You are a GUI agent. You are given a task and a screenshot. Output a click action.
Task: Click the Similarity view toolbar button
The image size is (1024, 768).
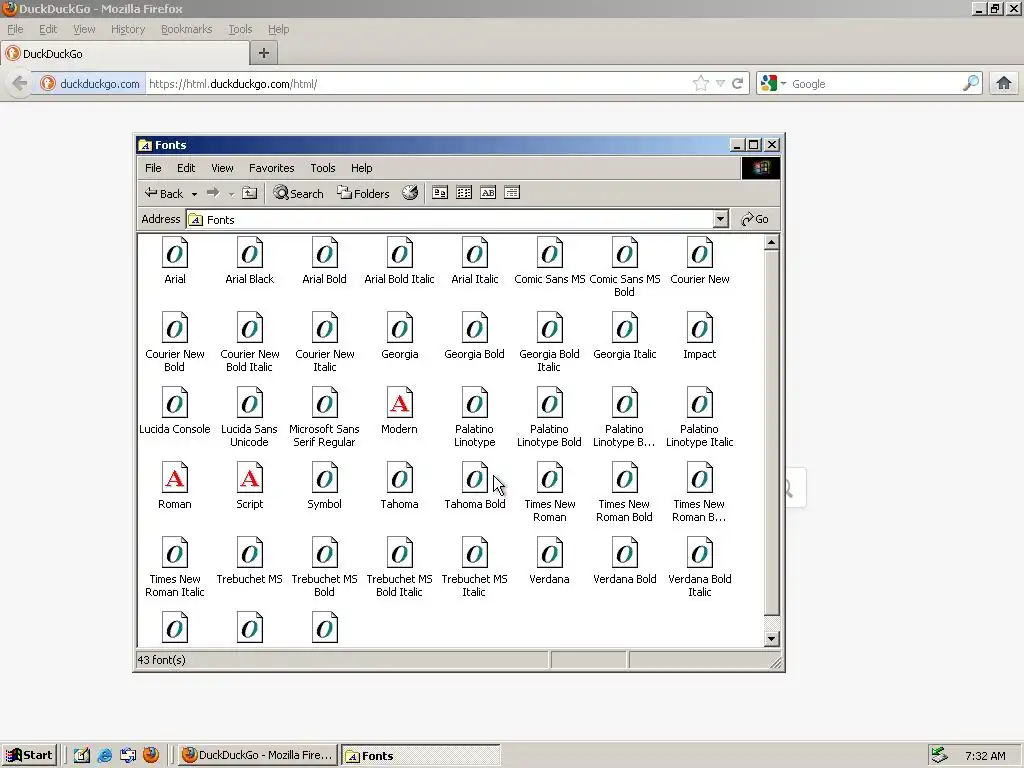(x=488, y=193)
